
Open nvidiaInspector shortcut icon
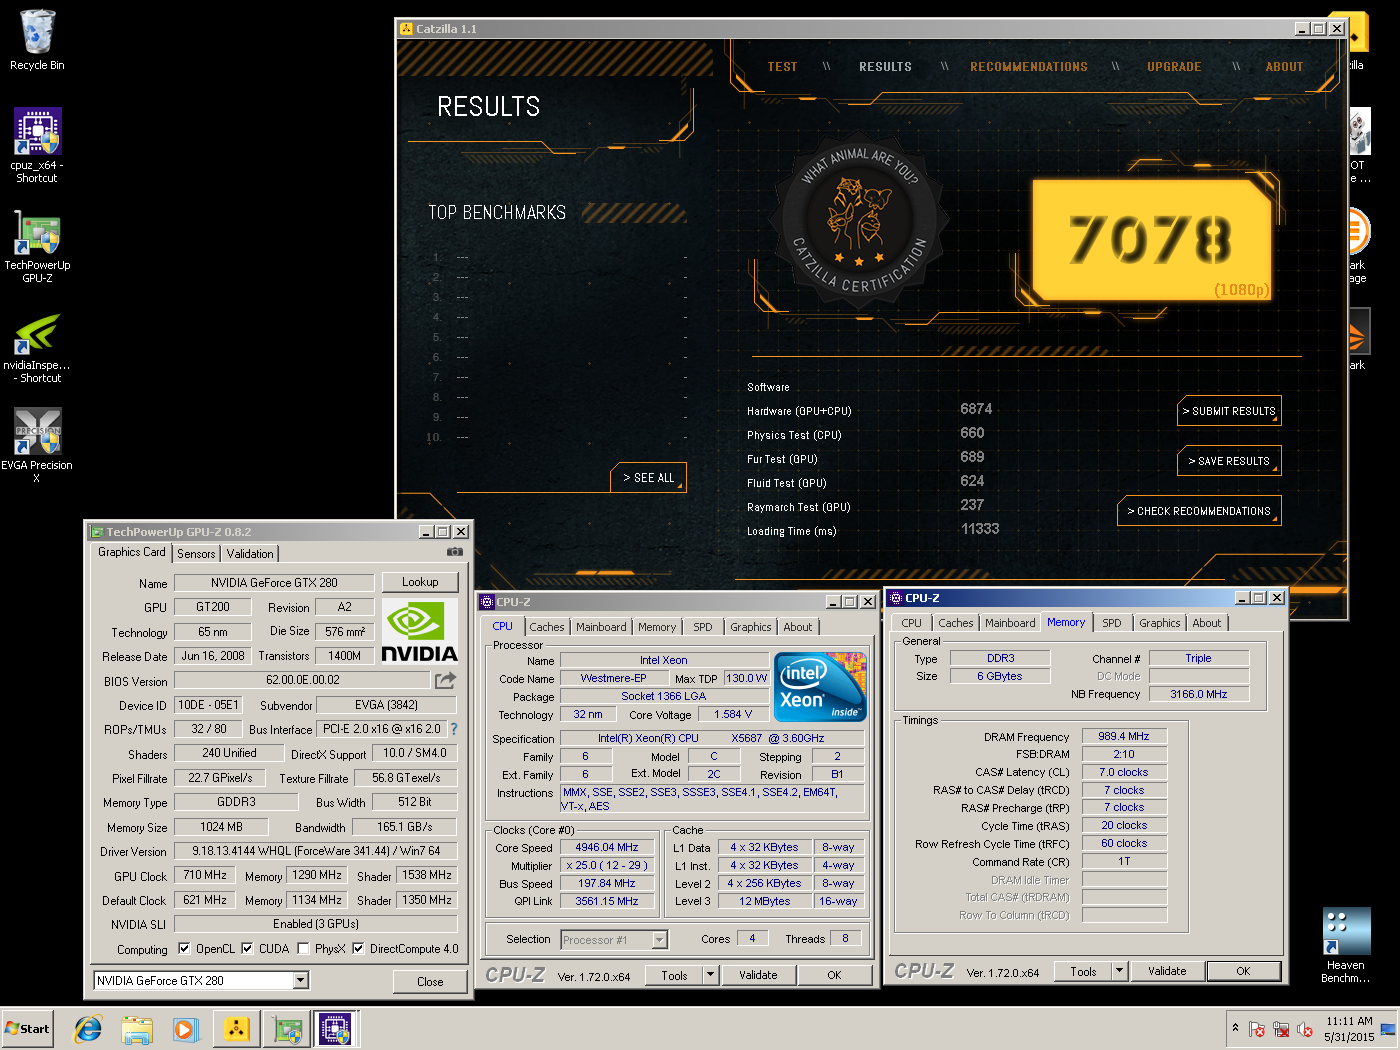pyautogui.click(x=37, y=346)
